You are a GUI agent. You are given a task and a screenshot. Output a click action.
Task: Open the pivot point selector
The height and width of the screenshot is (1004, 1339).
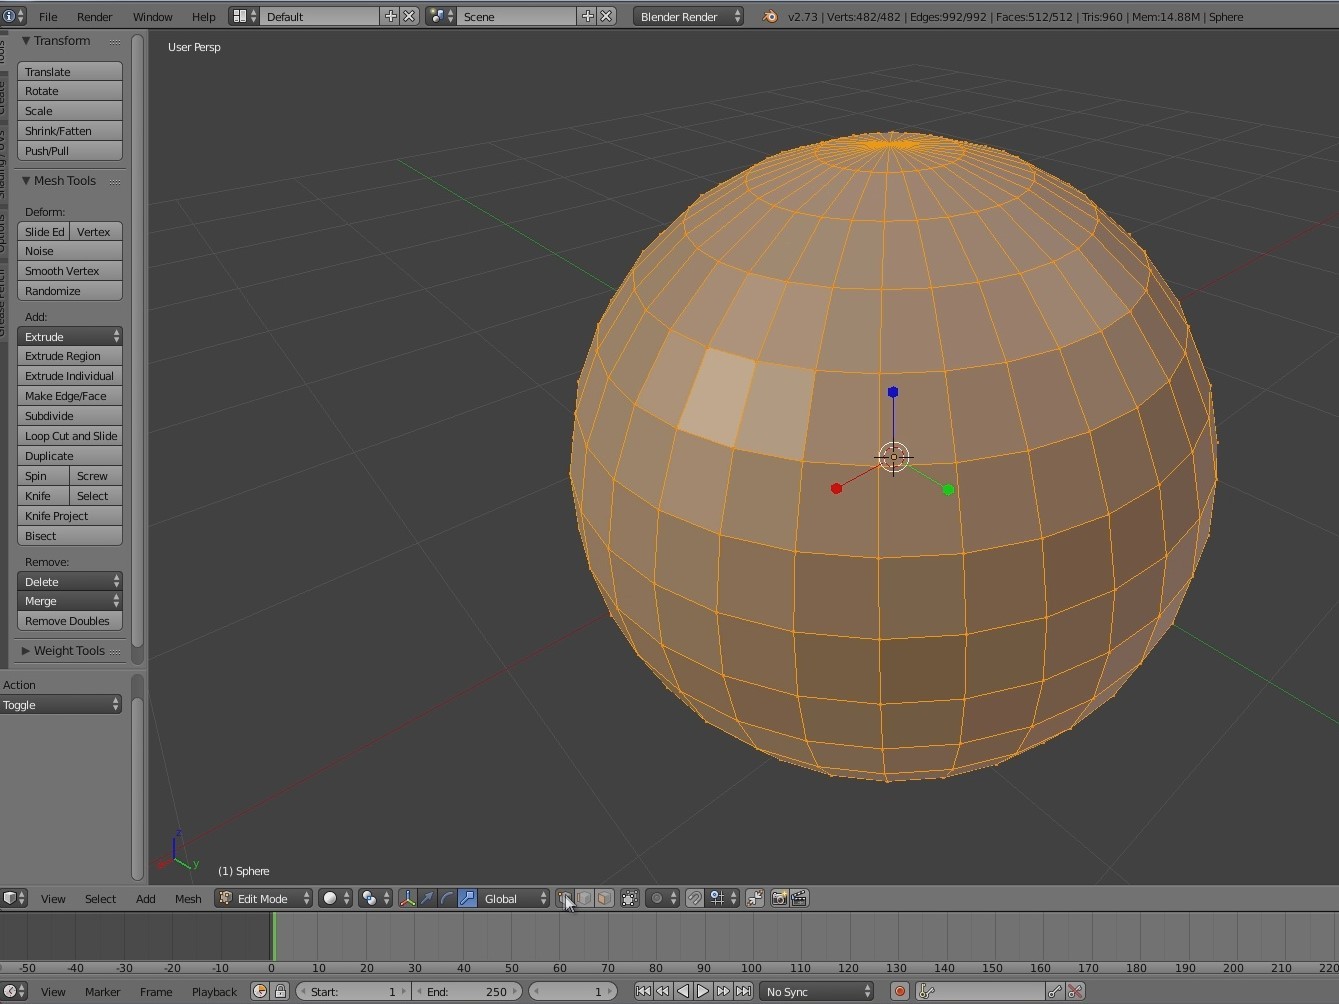pyautogui.click(x=375, y=898)
